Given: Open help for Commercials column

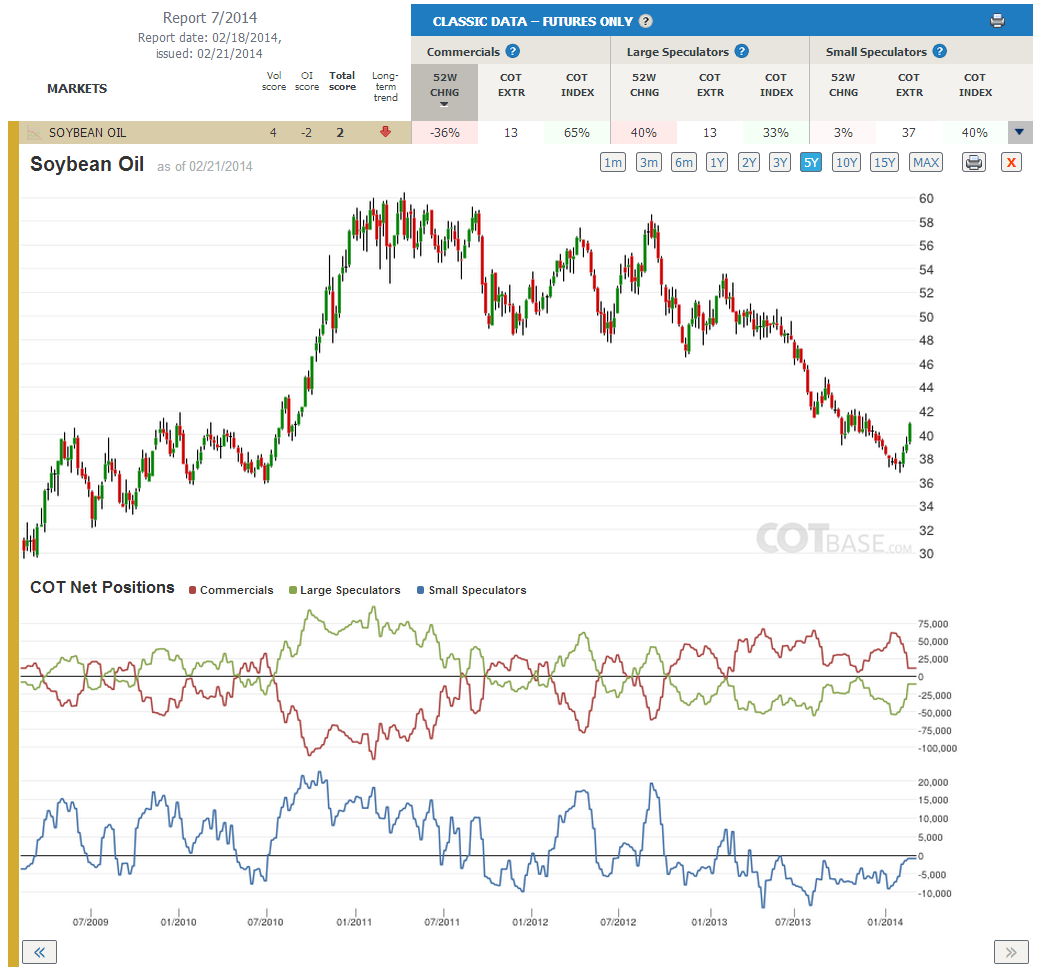Looking at the screenshot, I should pos(513,51).
